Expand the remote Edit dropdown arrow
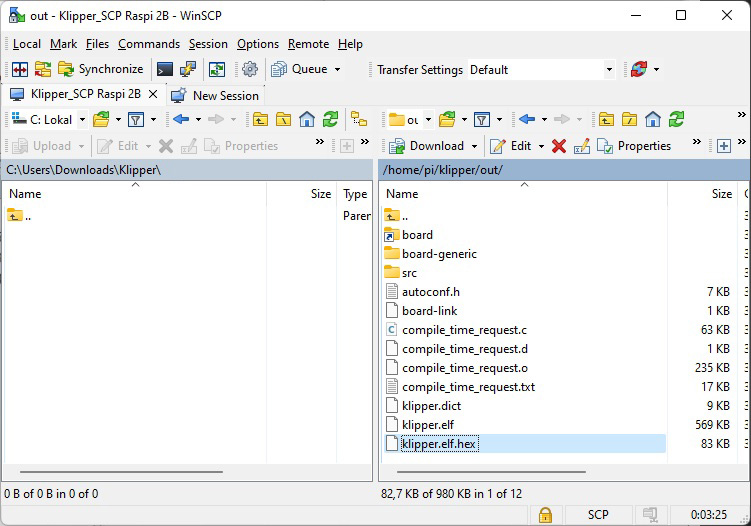The width and height of the screenshot is (751, 526). coord(542,147)
